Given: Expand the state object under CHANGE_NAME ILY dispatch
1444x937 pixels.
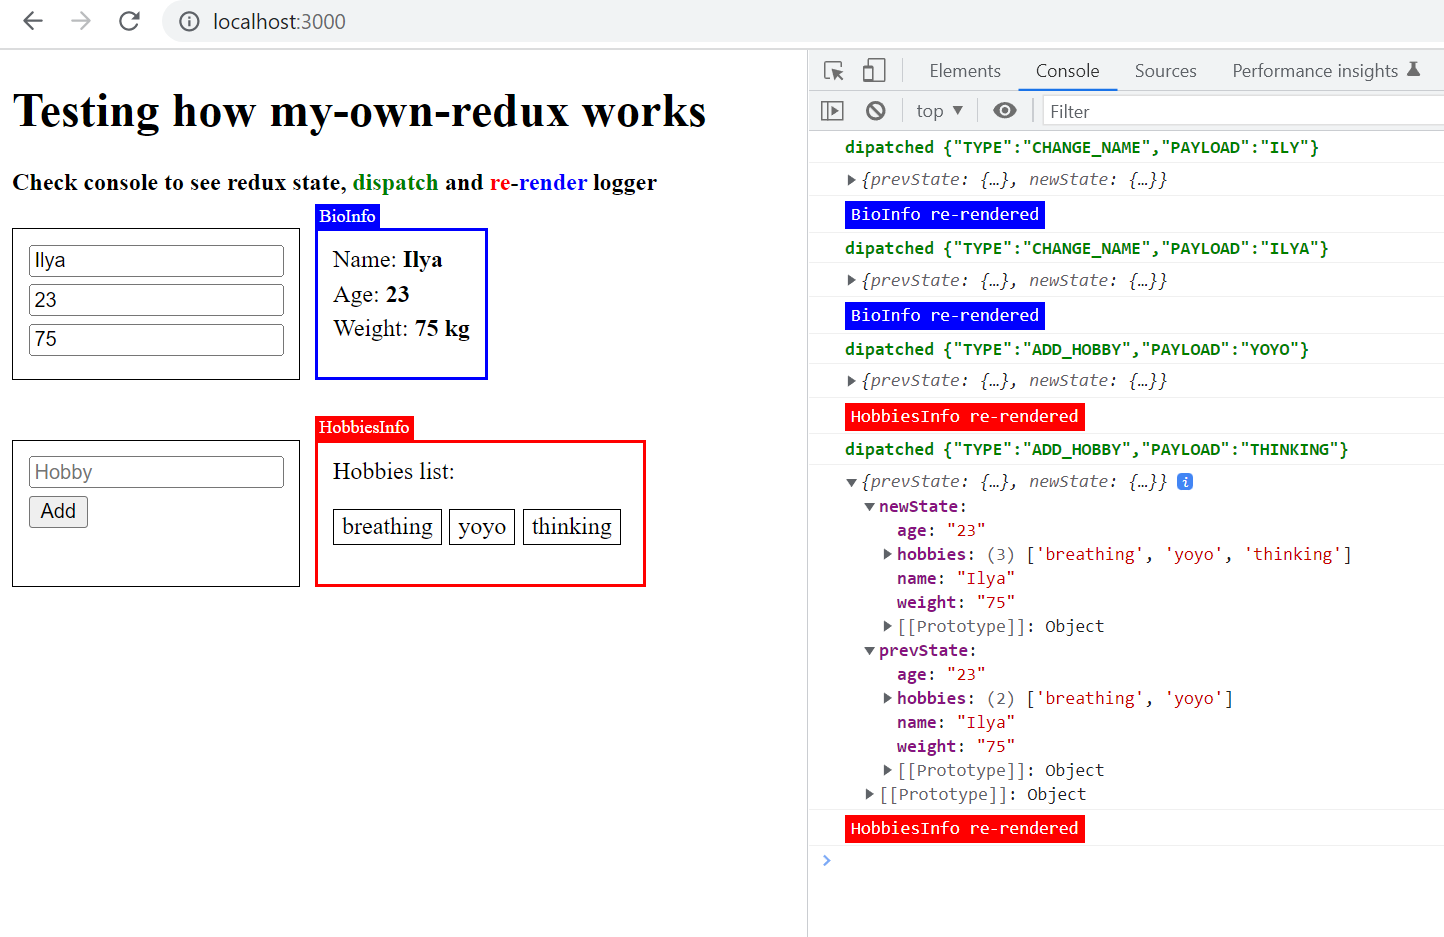Looking at the screenshot, I should coord(851,180).
